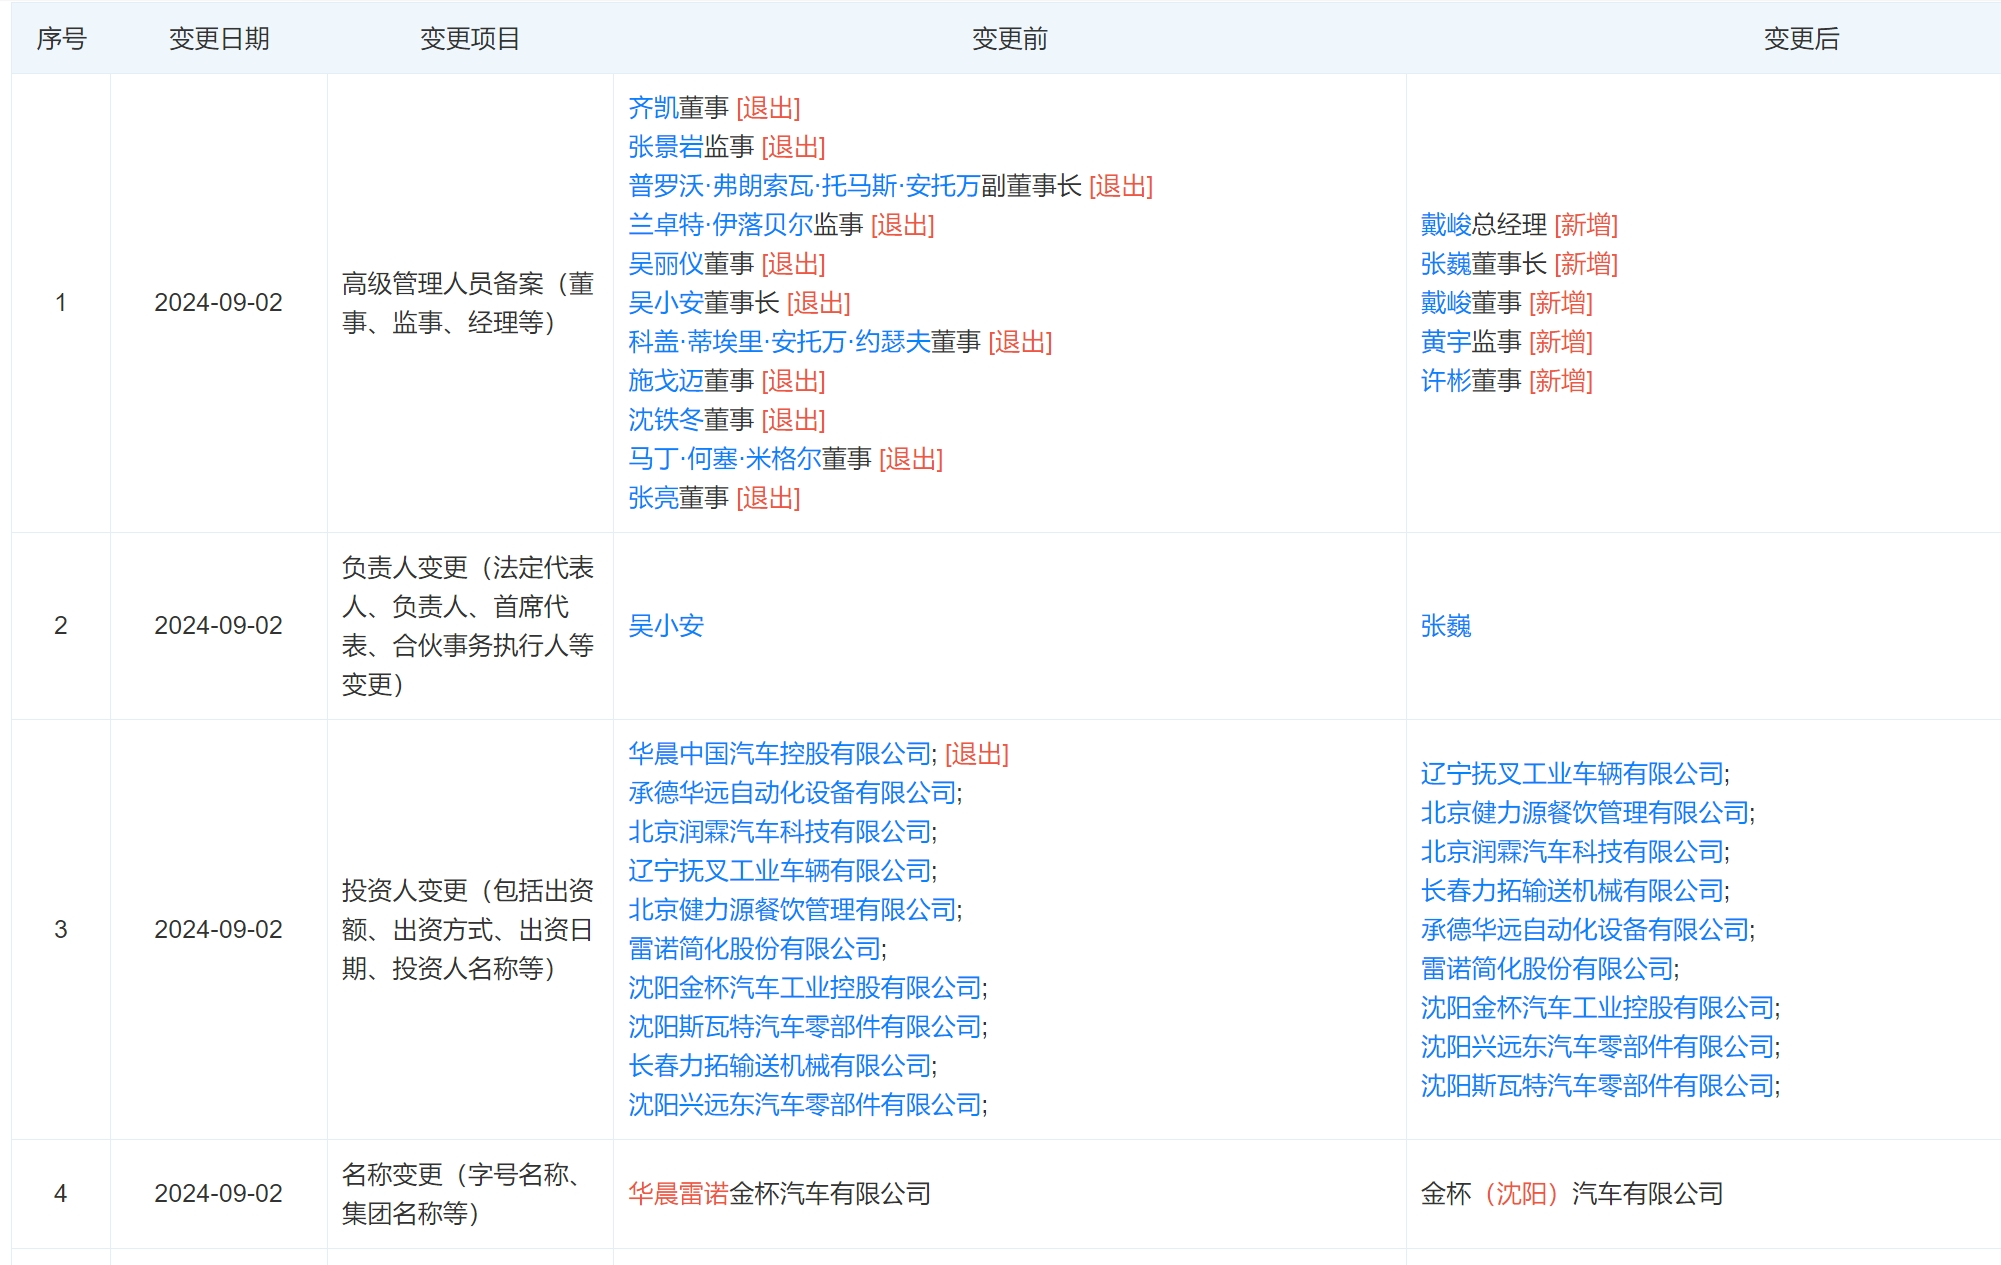Viewport: 2001px width, 1265px height.
Task: Open 北京润霖汽车科技有限公司 in 变更前 column
Action: (780, 831)
